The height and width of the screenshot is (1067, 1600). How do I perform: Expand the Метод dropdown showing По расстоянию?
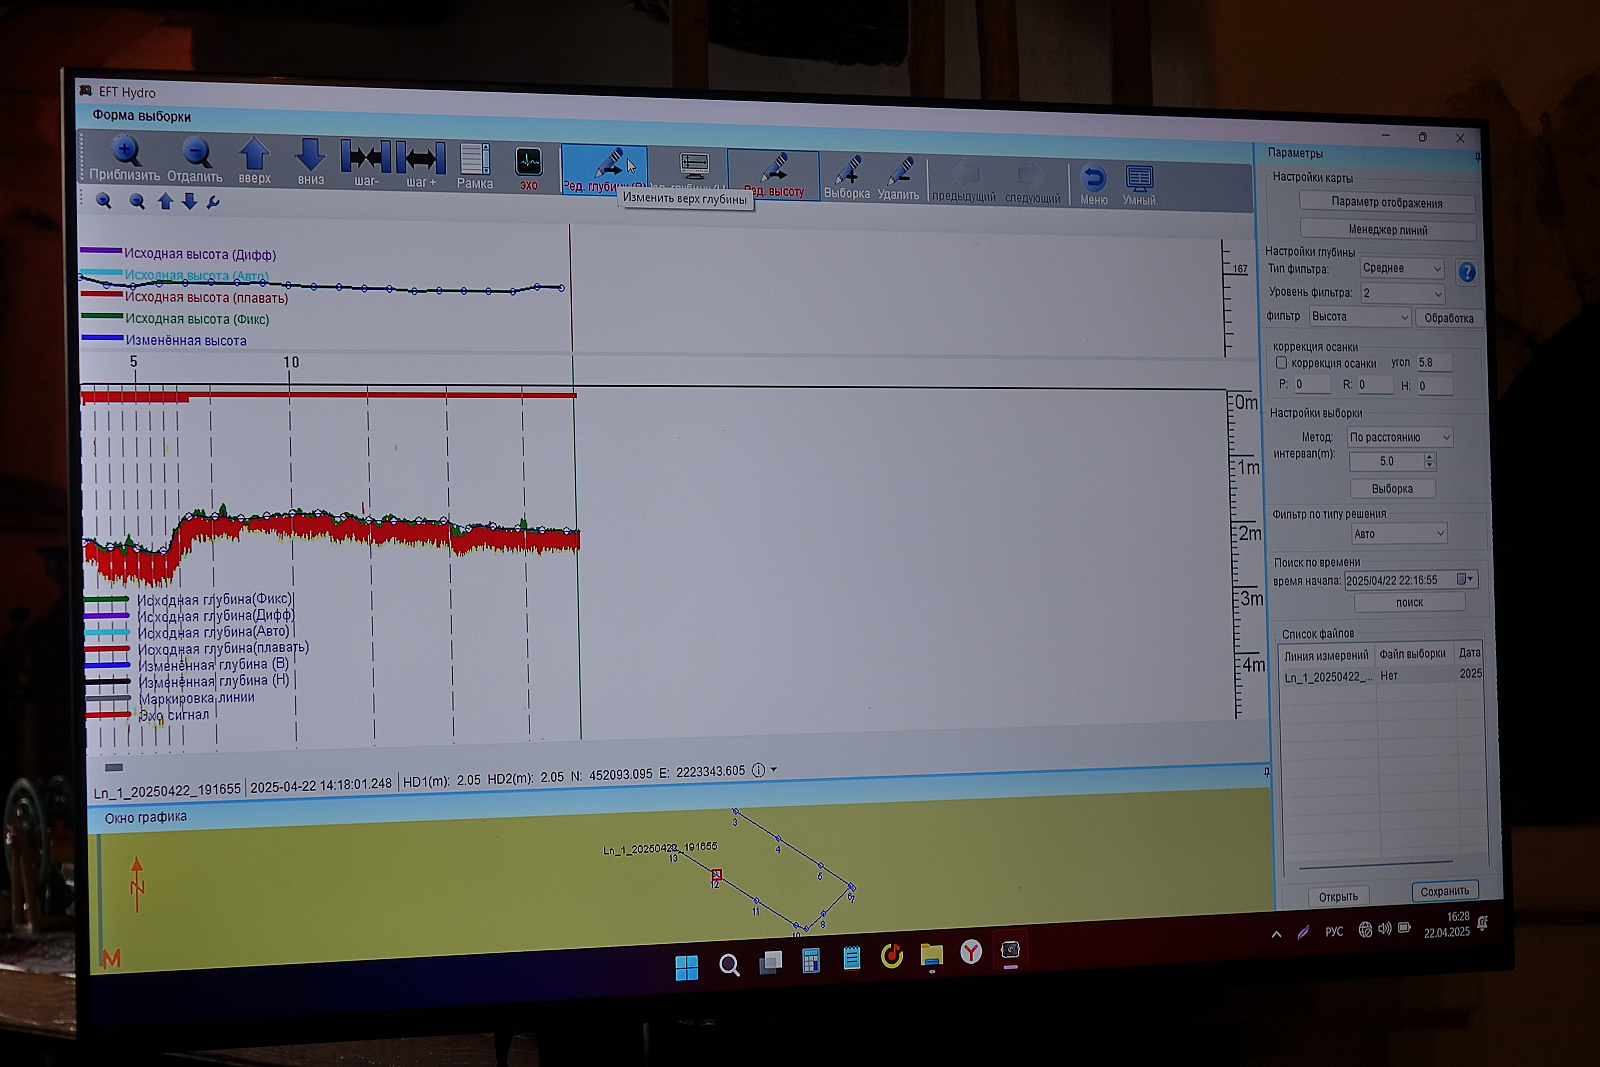pos(1399,438)
